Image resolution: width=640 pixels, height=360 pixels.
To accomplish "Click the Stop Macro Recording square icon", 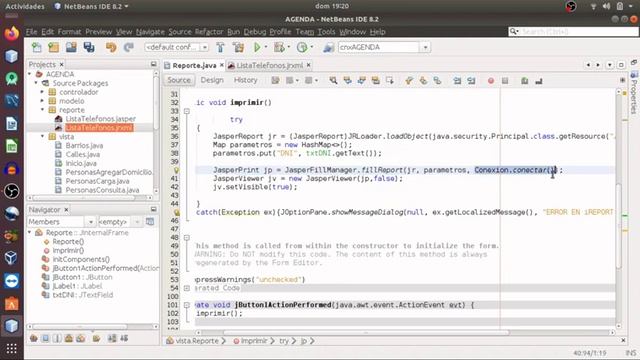I will [x=505, y=81].
